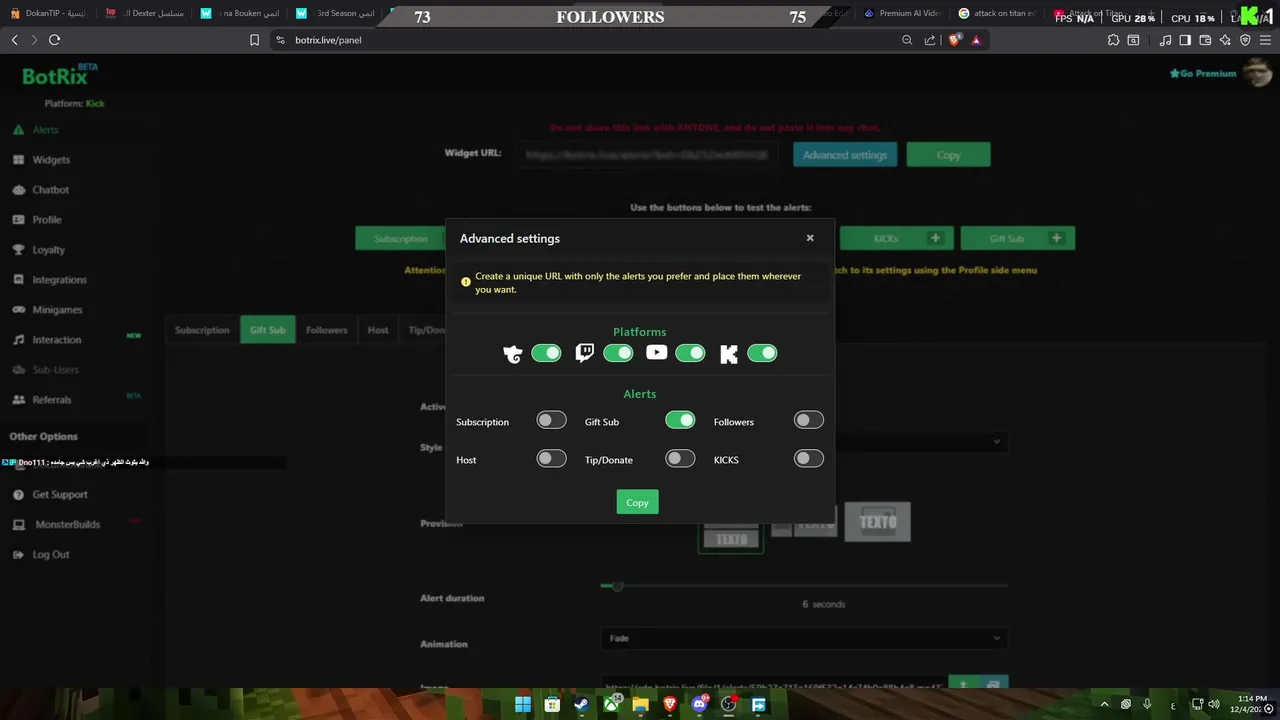Click the Copy button beside Widget URL

pos(948,155)
